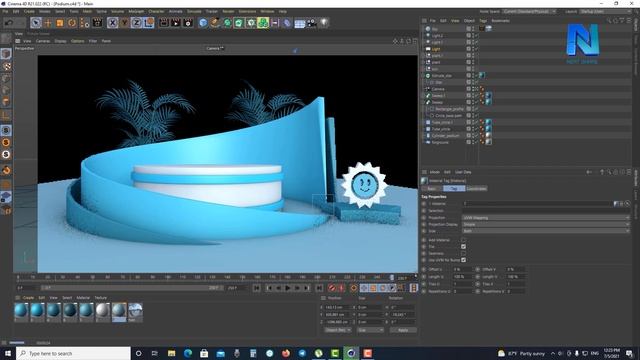Click the Undo arrow in the top toolbar
Screen dimensions: 640x360
click(9, 23)
